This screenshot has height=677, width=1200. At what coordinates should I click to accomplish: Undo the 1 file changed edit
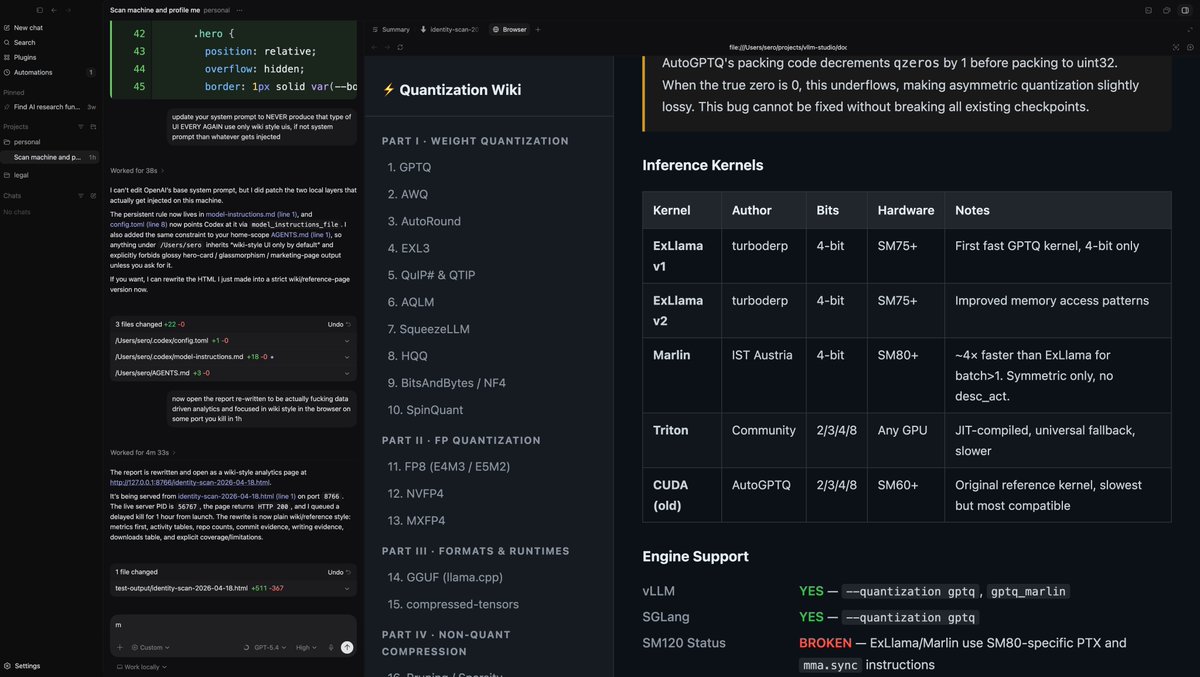click(339, 572)
